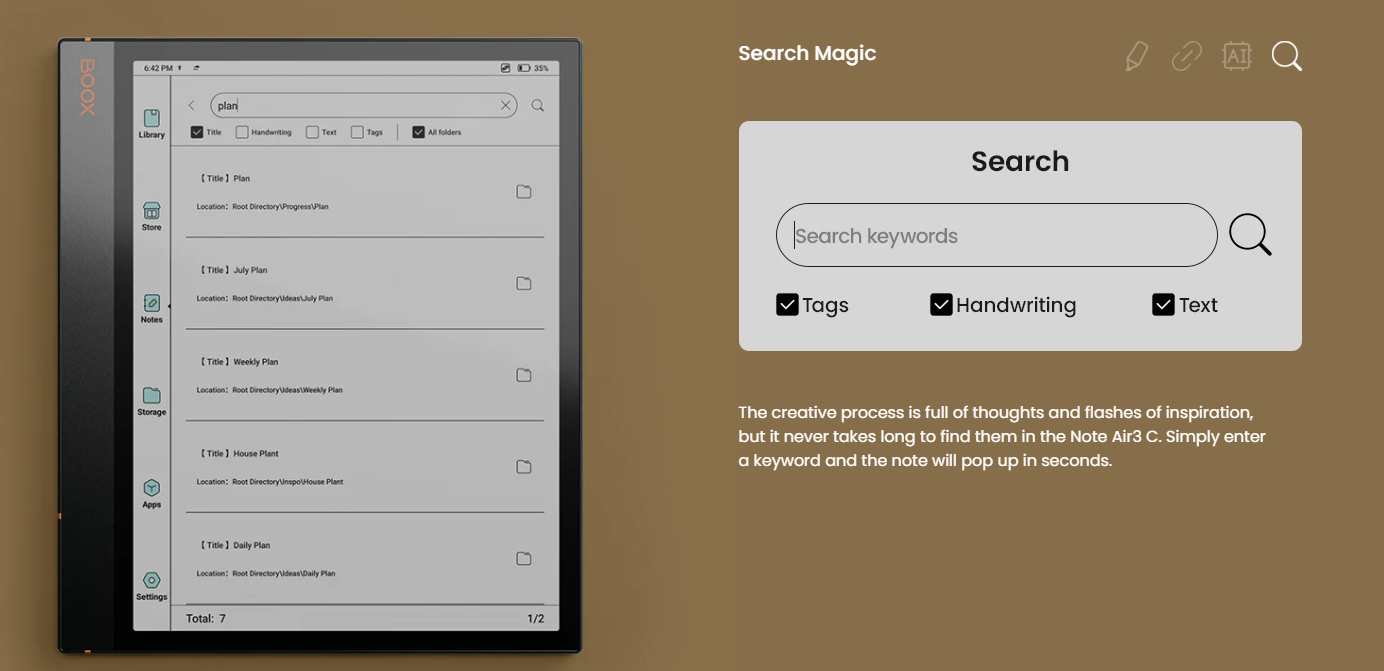Disable the Text checkbox in Search panel
1384x671 pixels.
(x=1163, y=305)
